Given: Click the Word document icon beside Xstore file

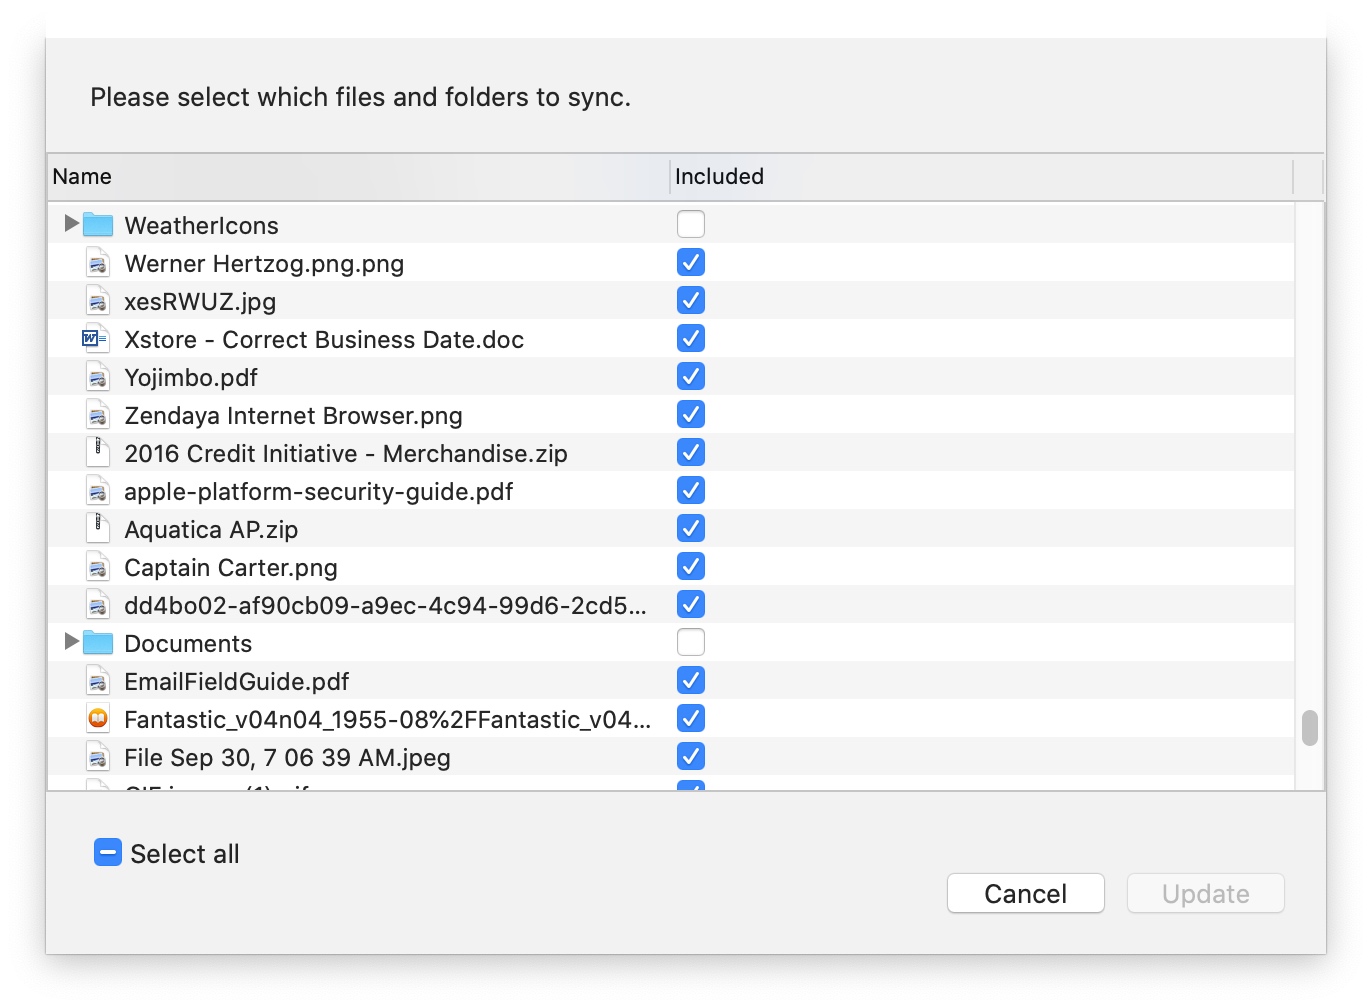Looking at the screenshot, I should point(97,338).
